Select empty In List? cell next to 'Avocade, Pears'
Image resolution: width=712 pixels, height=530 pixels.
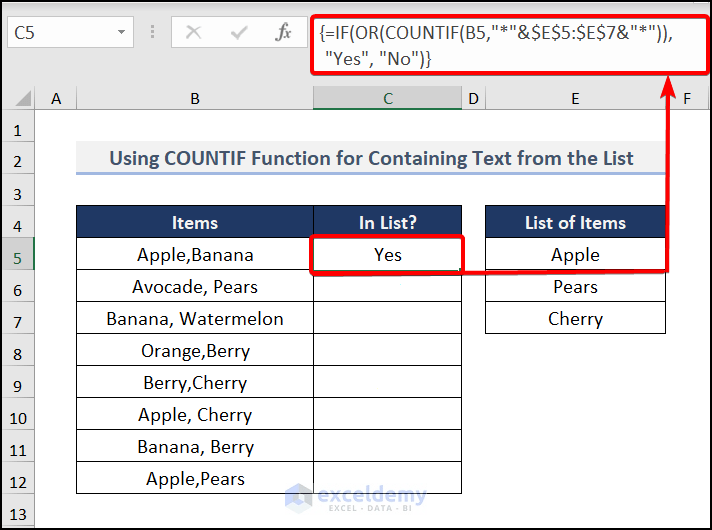387,286
